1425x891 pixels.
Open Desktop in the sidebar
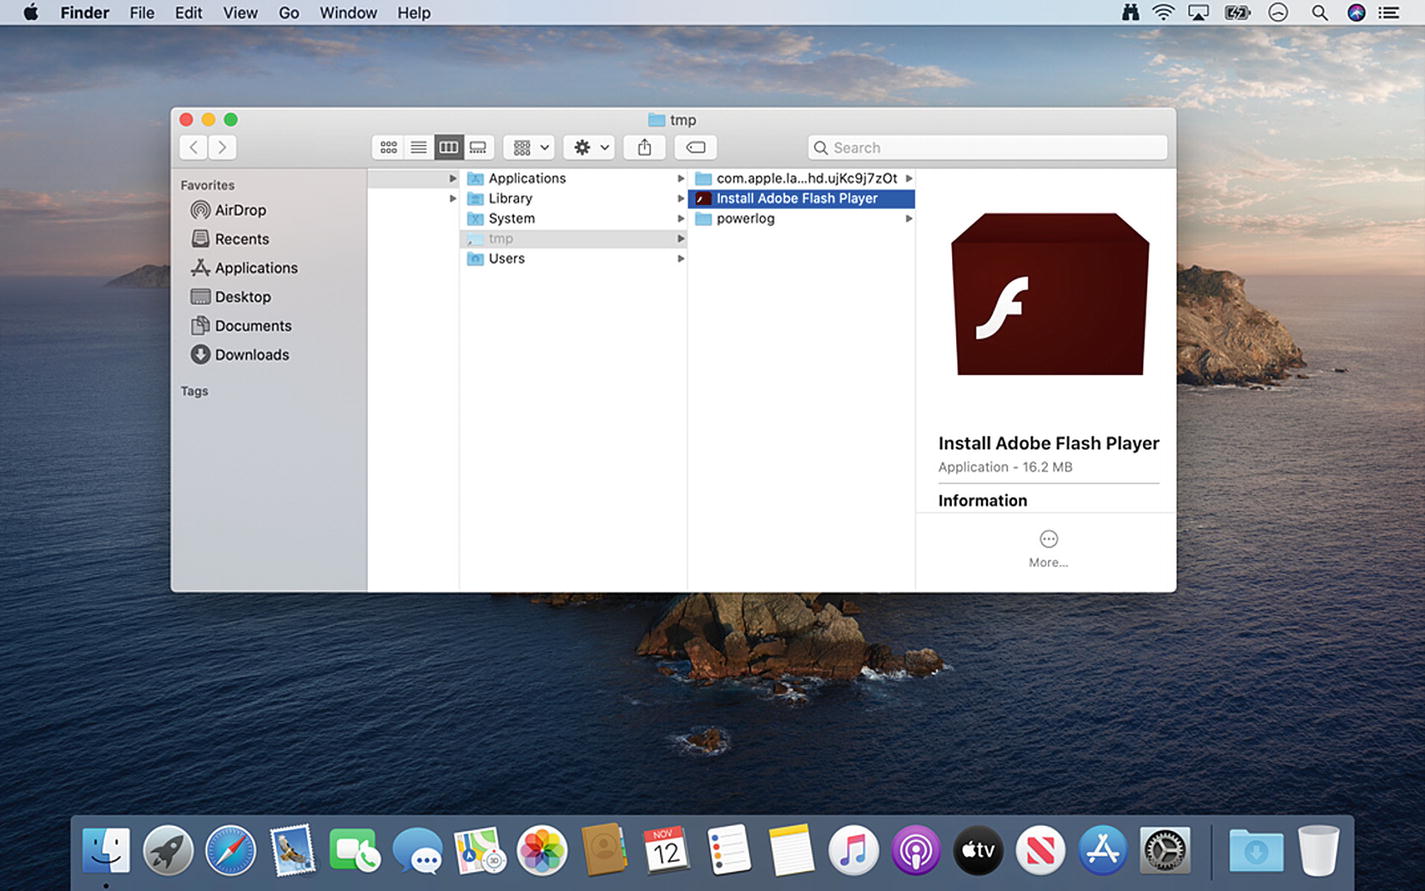pyautogui.click(x=231, y=297)
